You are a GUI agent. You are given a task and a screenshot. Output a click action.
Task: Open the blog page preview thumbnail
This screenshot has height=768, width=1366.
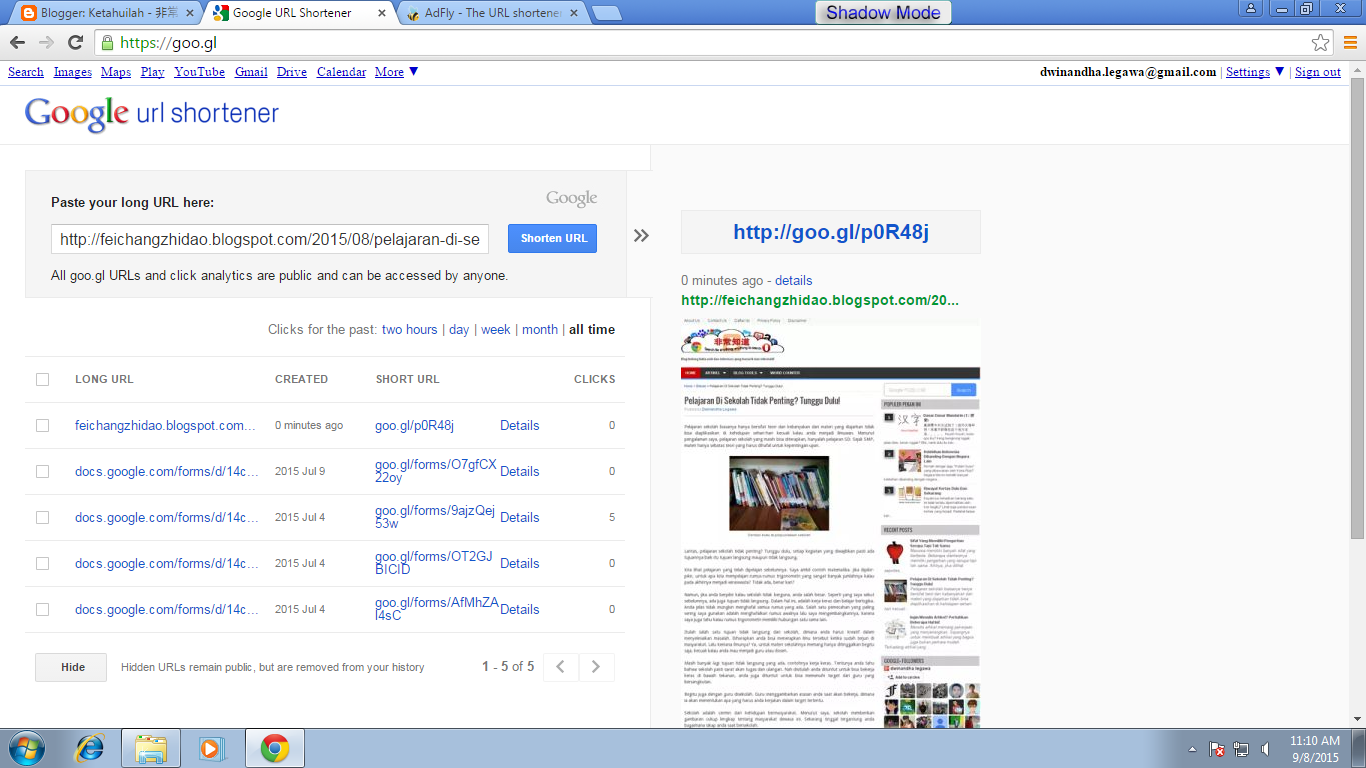(x=831, y=521)
